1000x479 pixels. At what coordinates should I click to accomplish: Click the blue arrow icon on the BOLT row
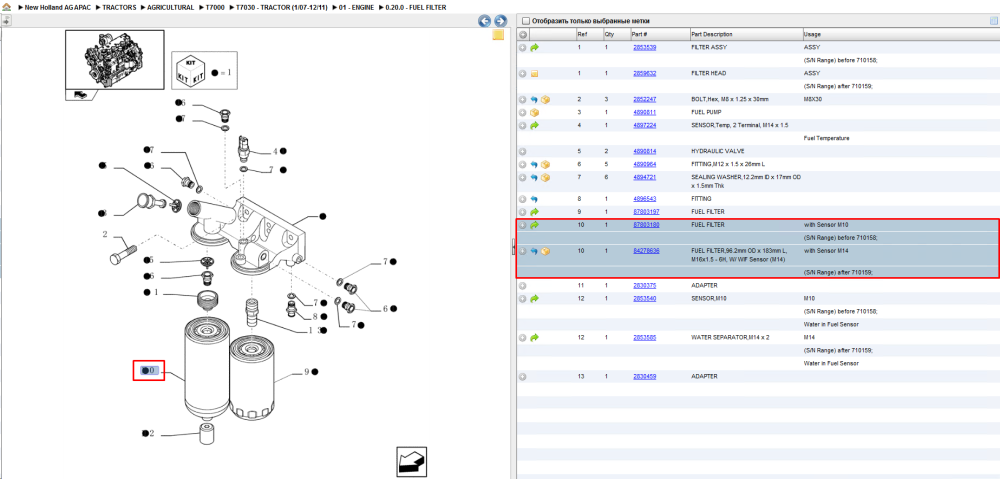coord(534,99)
